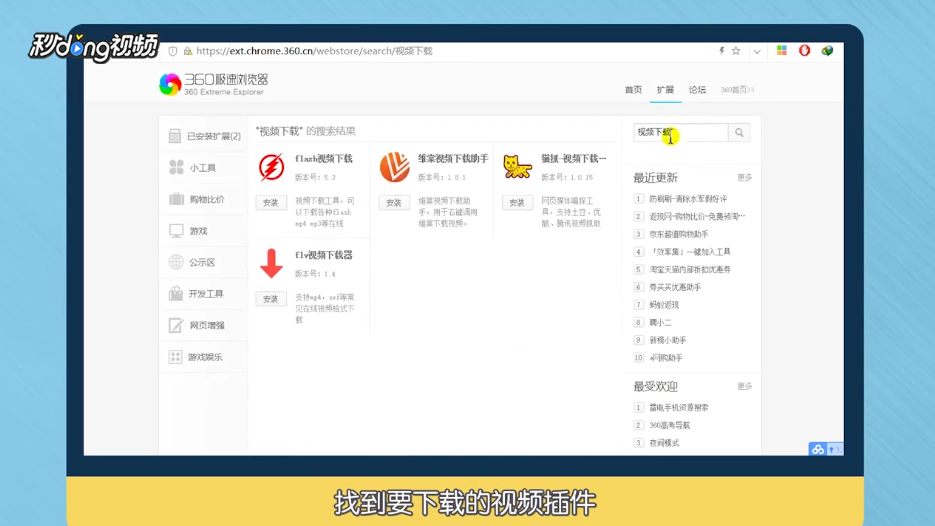935x526 pixels.
Task: Click the 公示区 globe icon
Action: pos(176,262)
